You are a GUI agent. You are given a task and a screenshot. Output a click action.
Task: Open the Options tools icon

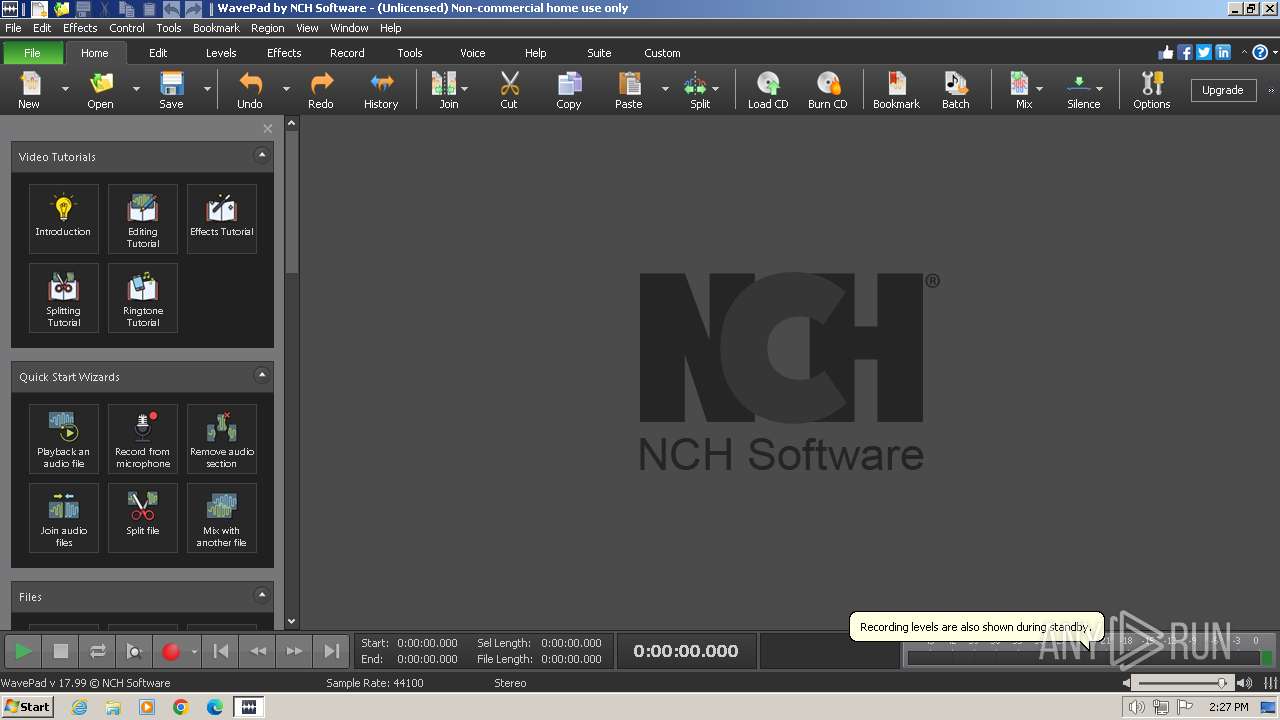tap(1151, 89)
